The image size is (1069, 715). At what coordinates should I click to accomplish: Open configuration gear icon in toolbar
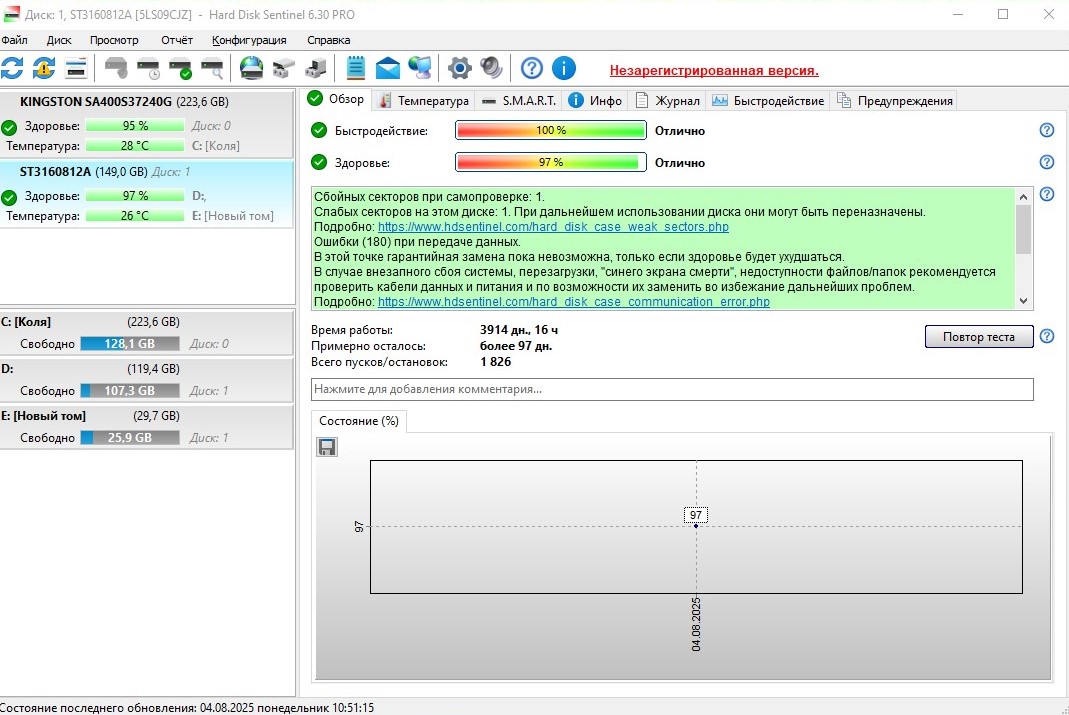pos(460,68)
